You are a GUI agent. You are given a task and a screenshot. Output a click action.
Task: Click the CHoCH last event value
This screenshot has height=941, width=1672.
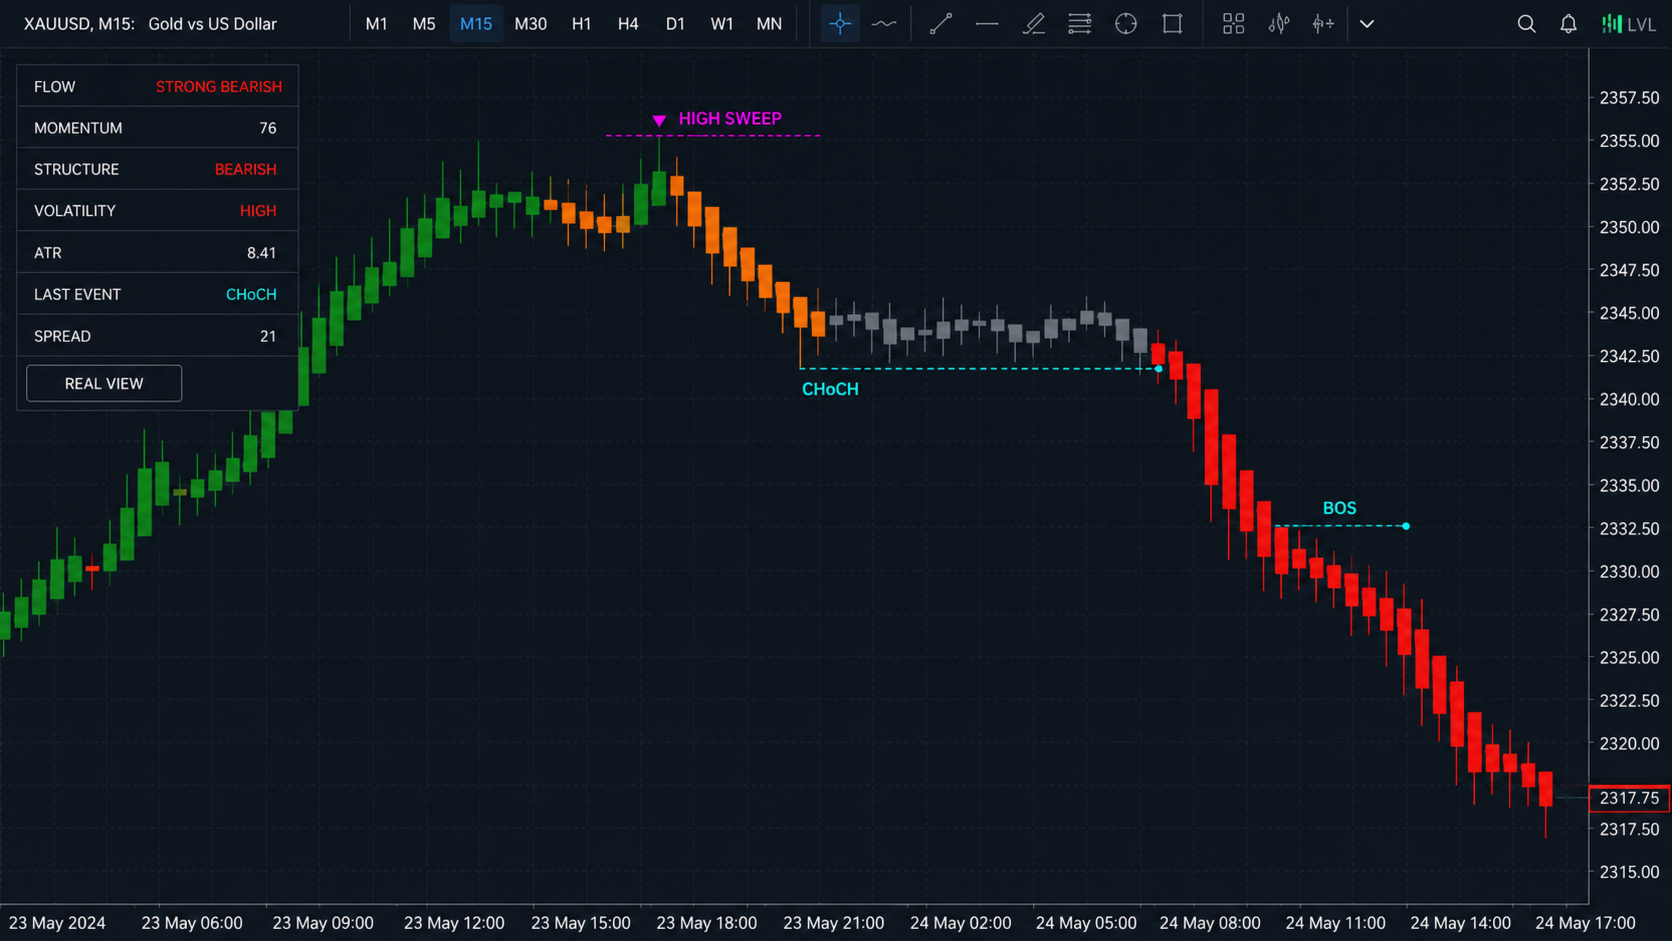pos(251,295)
